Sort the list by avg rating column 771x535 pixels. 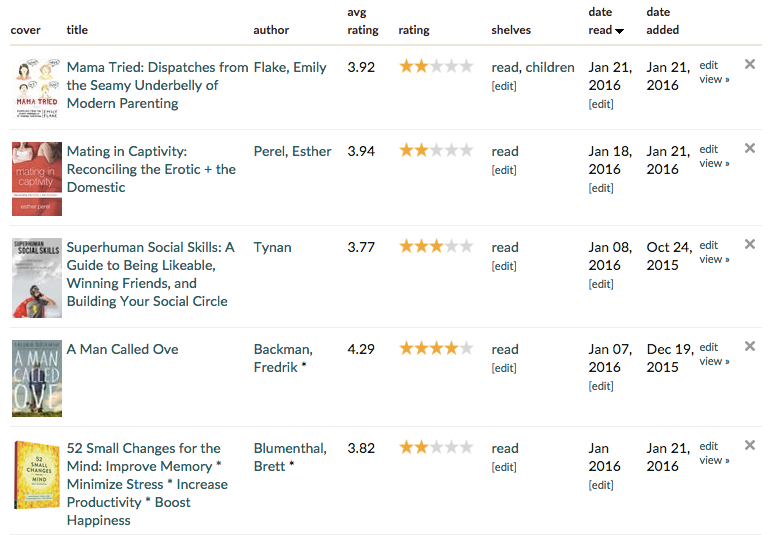point(362,21)
